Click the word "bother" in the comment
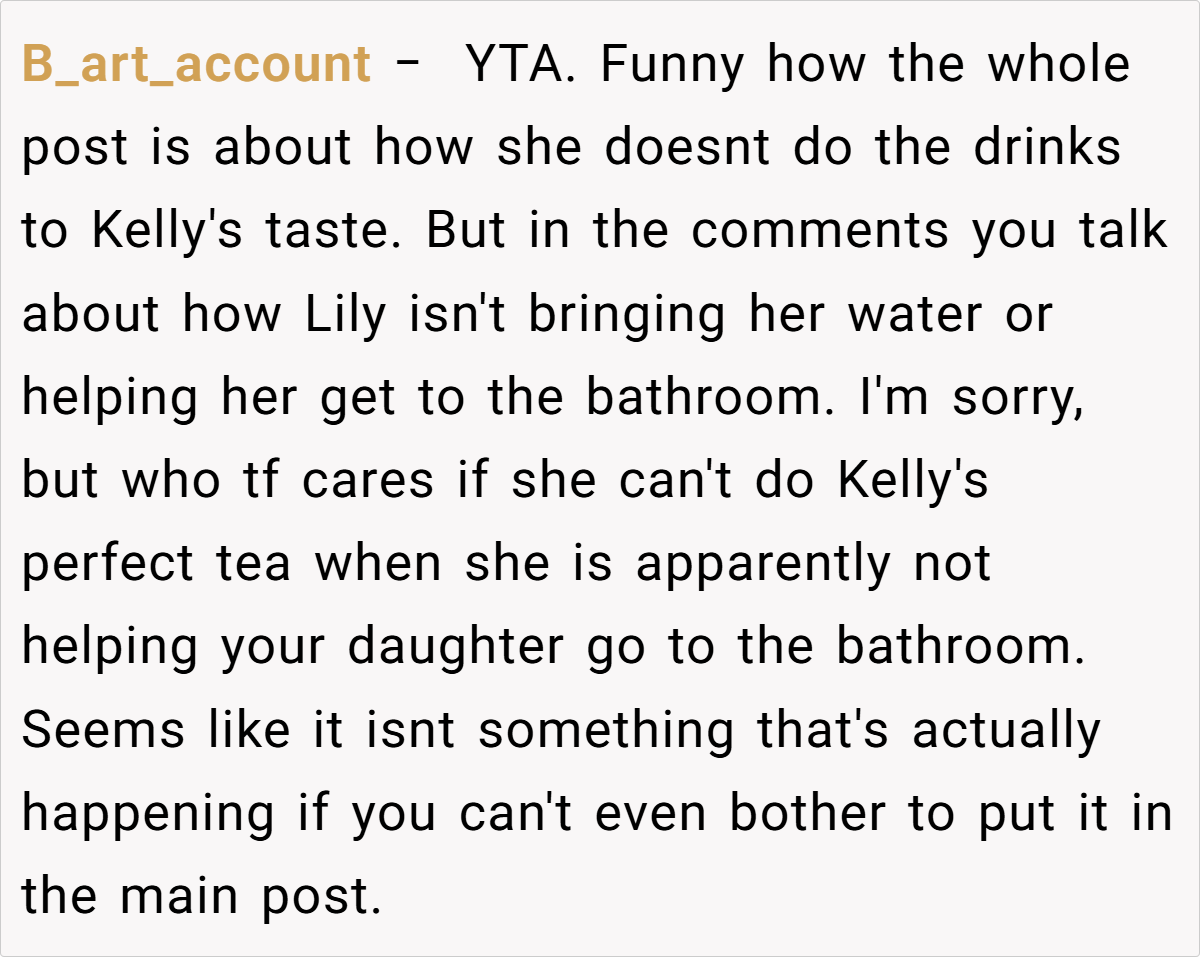This screenshot has width=1200, height=958. coord(807,813)
